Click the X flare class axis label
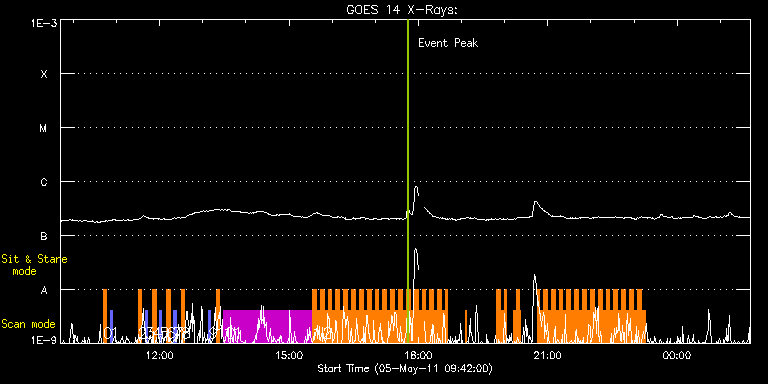768x384 pixels. [44, 74]
